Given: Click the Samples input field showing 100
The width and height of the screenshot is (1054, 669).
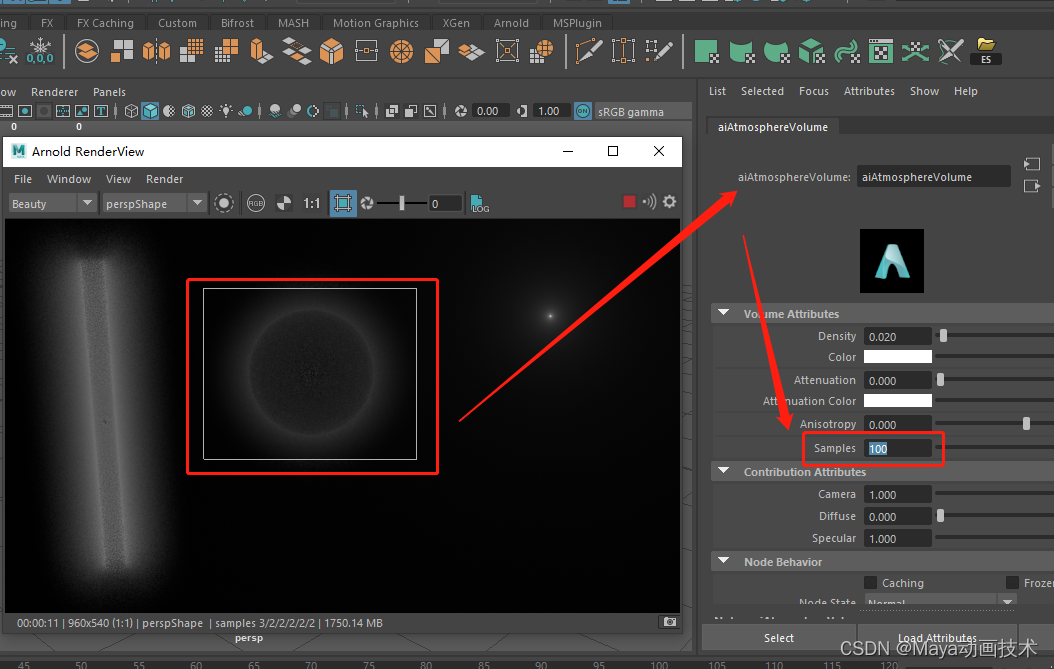Looking at the screenshot, I should point(897,448).
